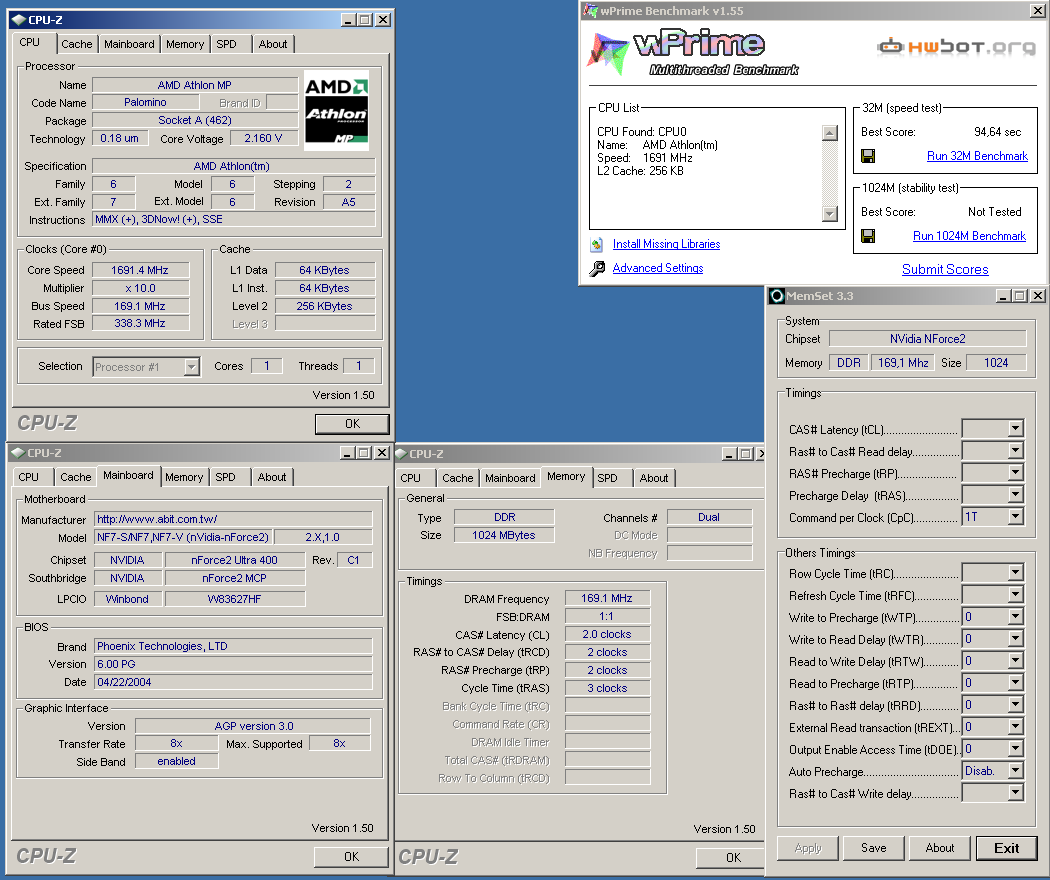Click OK in the Memory CPU-Z window
Image resolution: width=1050 pixels, height=880 pixels.
729,857
